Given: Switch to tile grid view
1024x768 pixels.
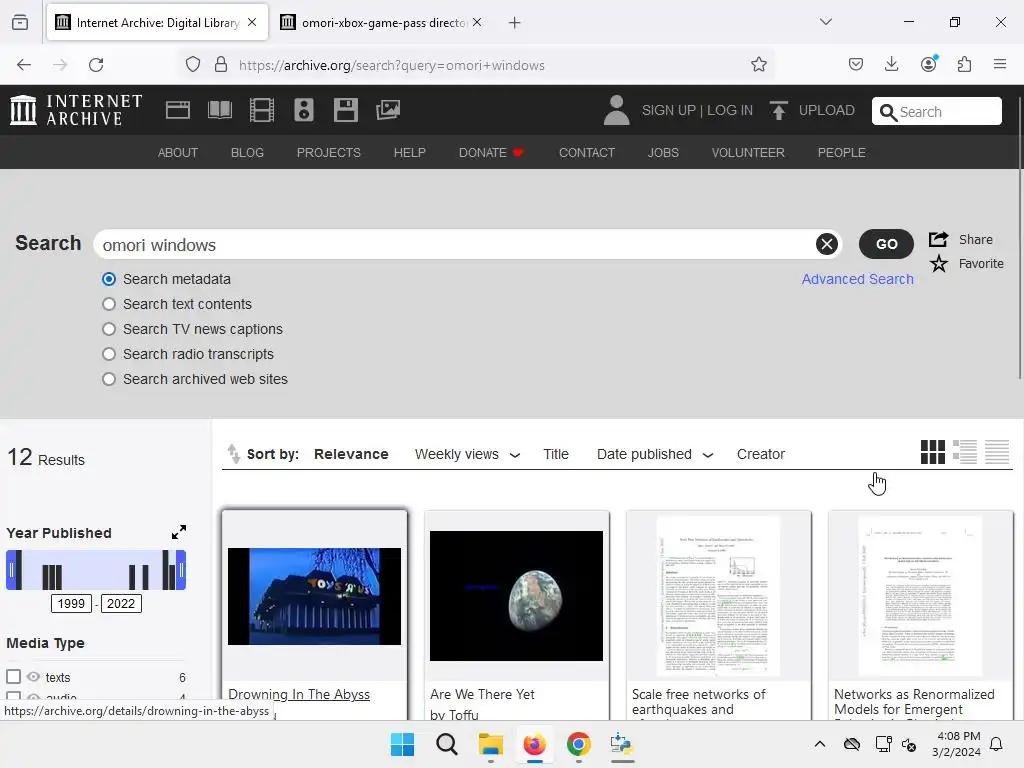Looking at the screenshot, I should (x=933, y=452).
